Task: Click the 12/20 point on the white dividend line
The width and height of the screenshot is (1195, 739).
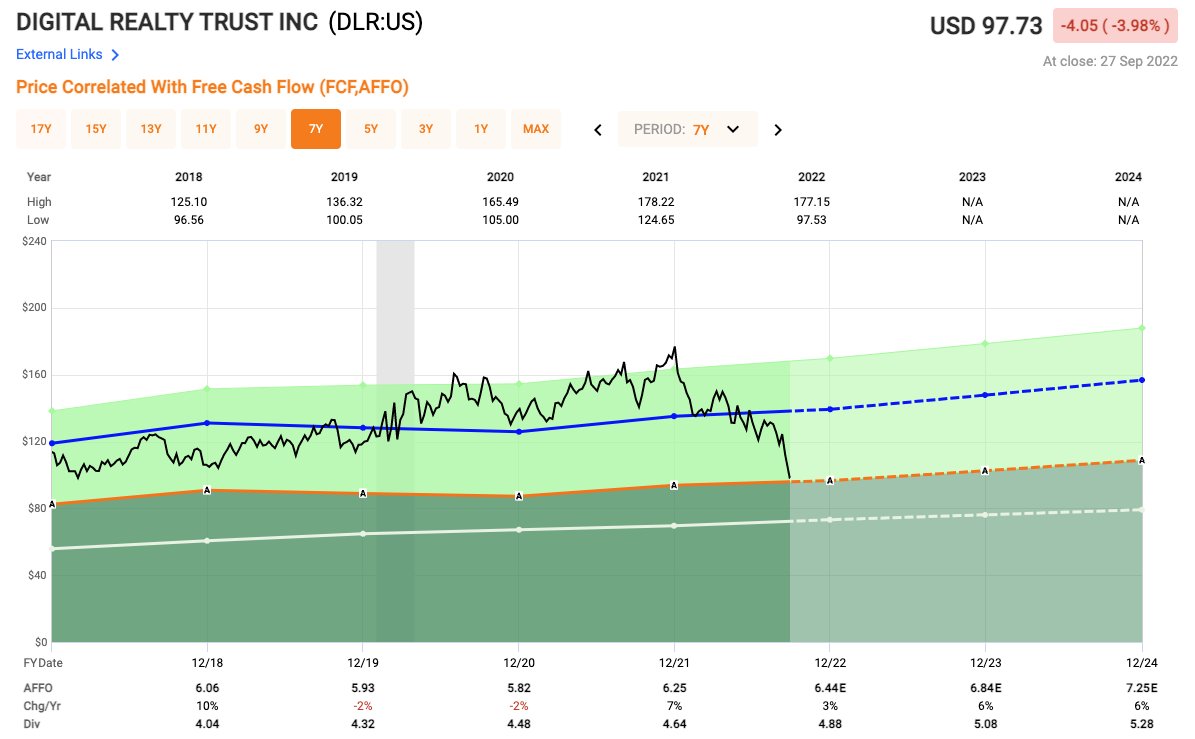Action: point(519,529)
